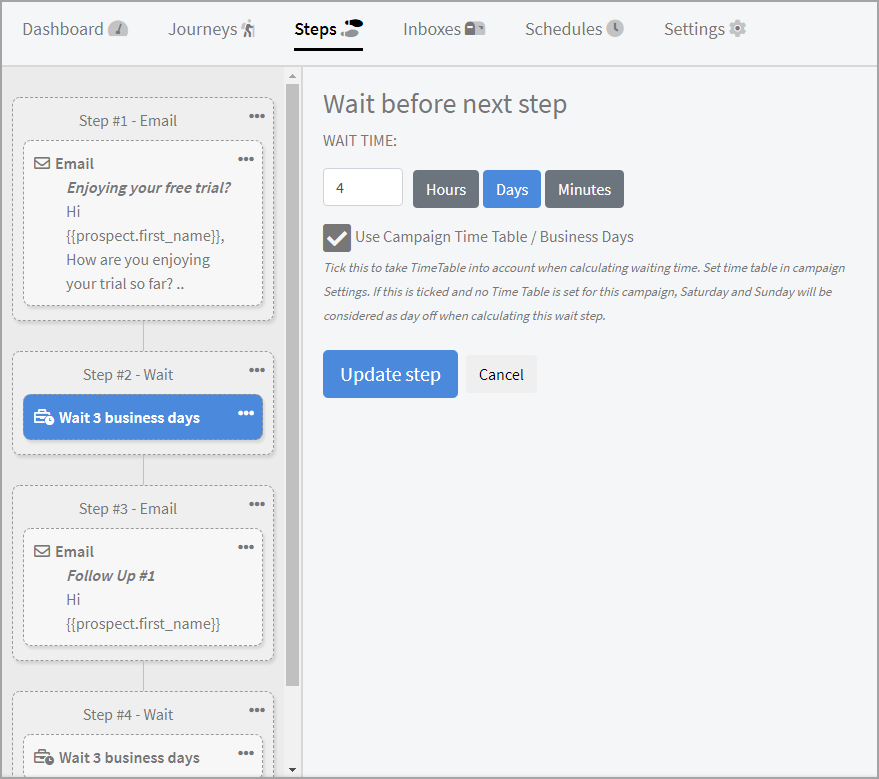Select Hours as wait time unit
879x779 pixels.
446,189
